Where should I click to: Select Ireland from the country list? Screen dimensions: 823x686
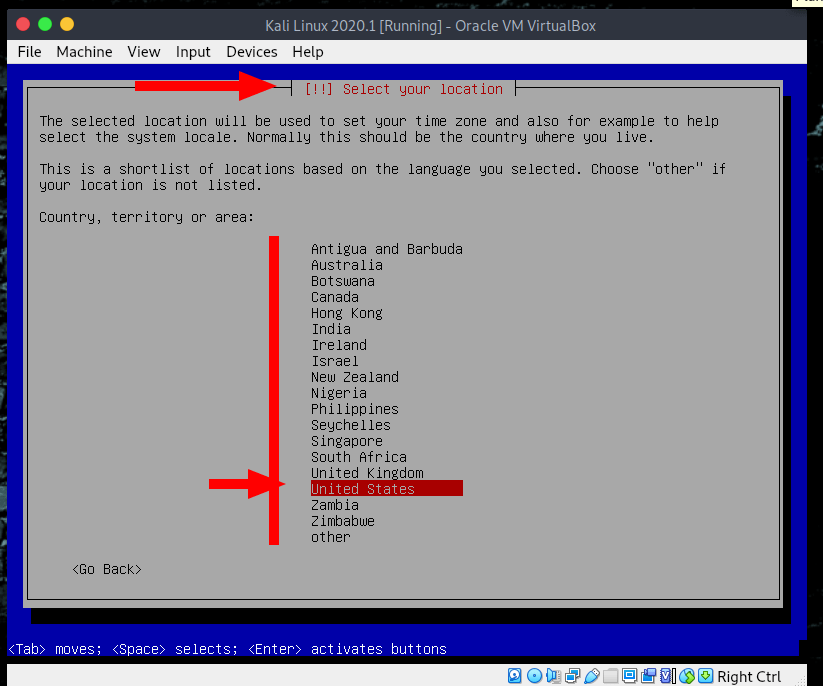point(339,345)
